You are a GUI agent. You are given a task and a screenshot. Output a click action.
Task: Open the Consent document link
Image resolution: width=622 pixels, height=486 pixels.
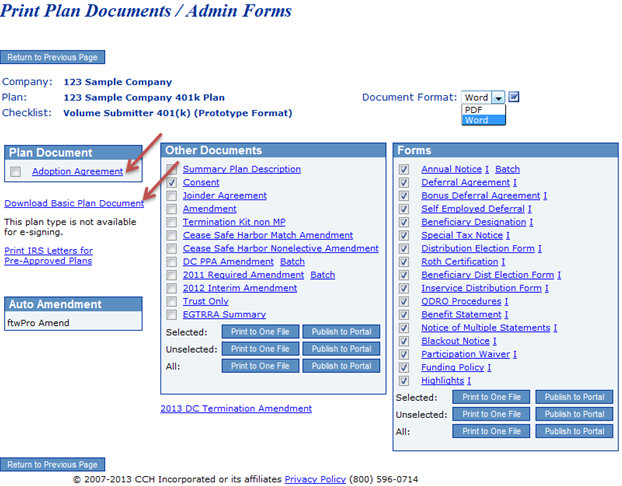click(201, 182)
